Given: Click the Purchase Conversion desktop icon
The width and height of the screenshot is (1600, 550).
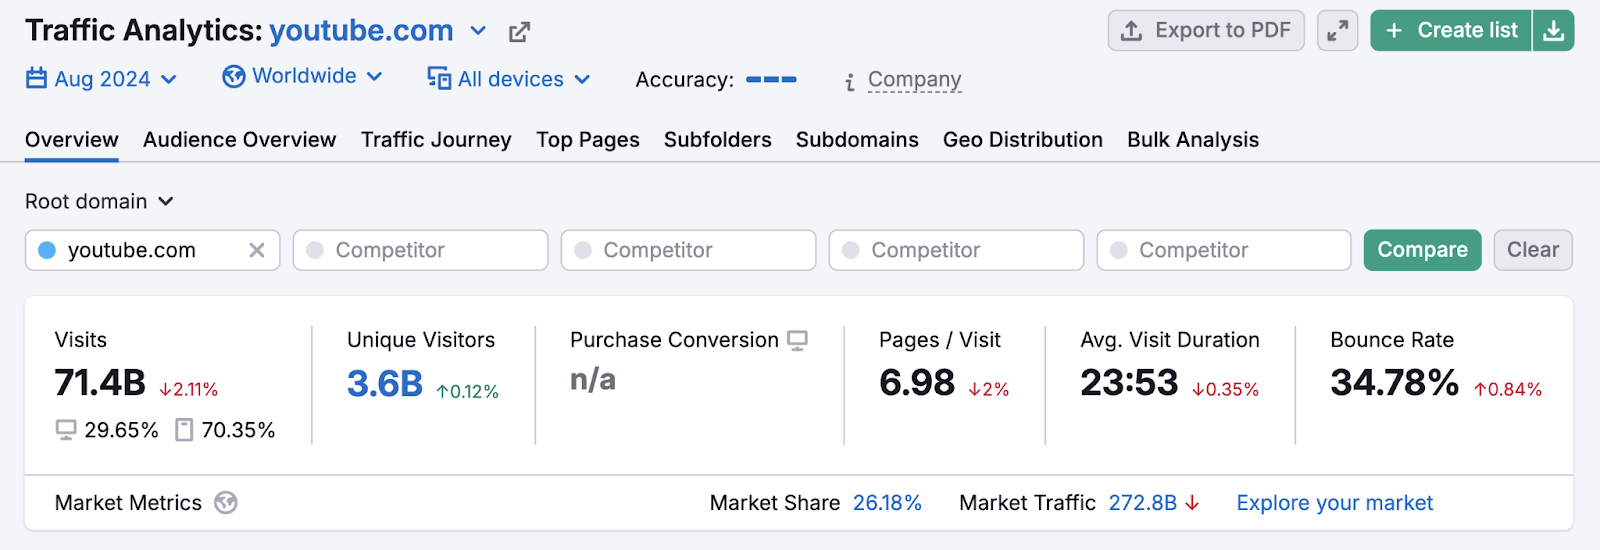Looking at the screenshot, I should [x=797, y=341].
